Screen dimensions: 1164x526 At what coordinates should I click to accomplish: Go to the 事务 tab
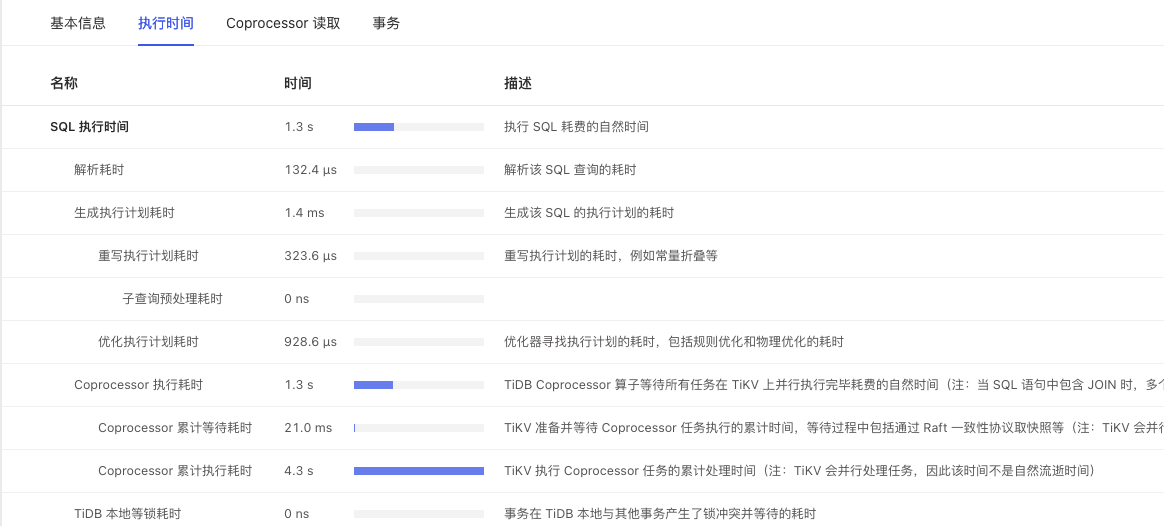[386, 23]
